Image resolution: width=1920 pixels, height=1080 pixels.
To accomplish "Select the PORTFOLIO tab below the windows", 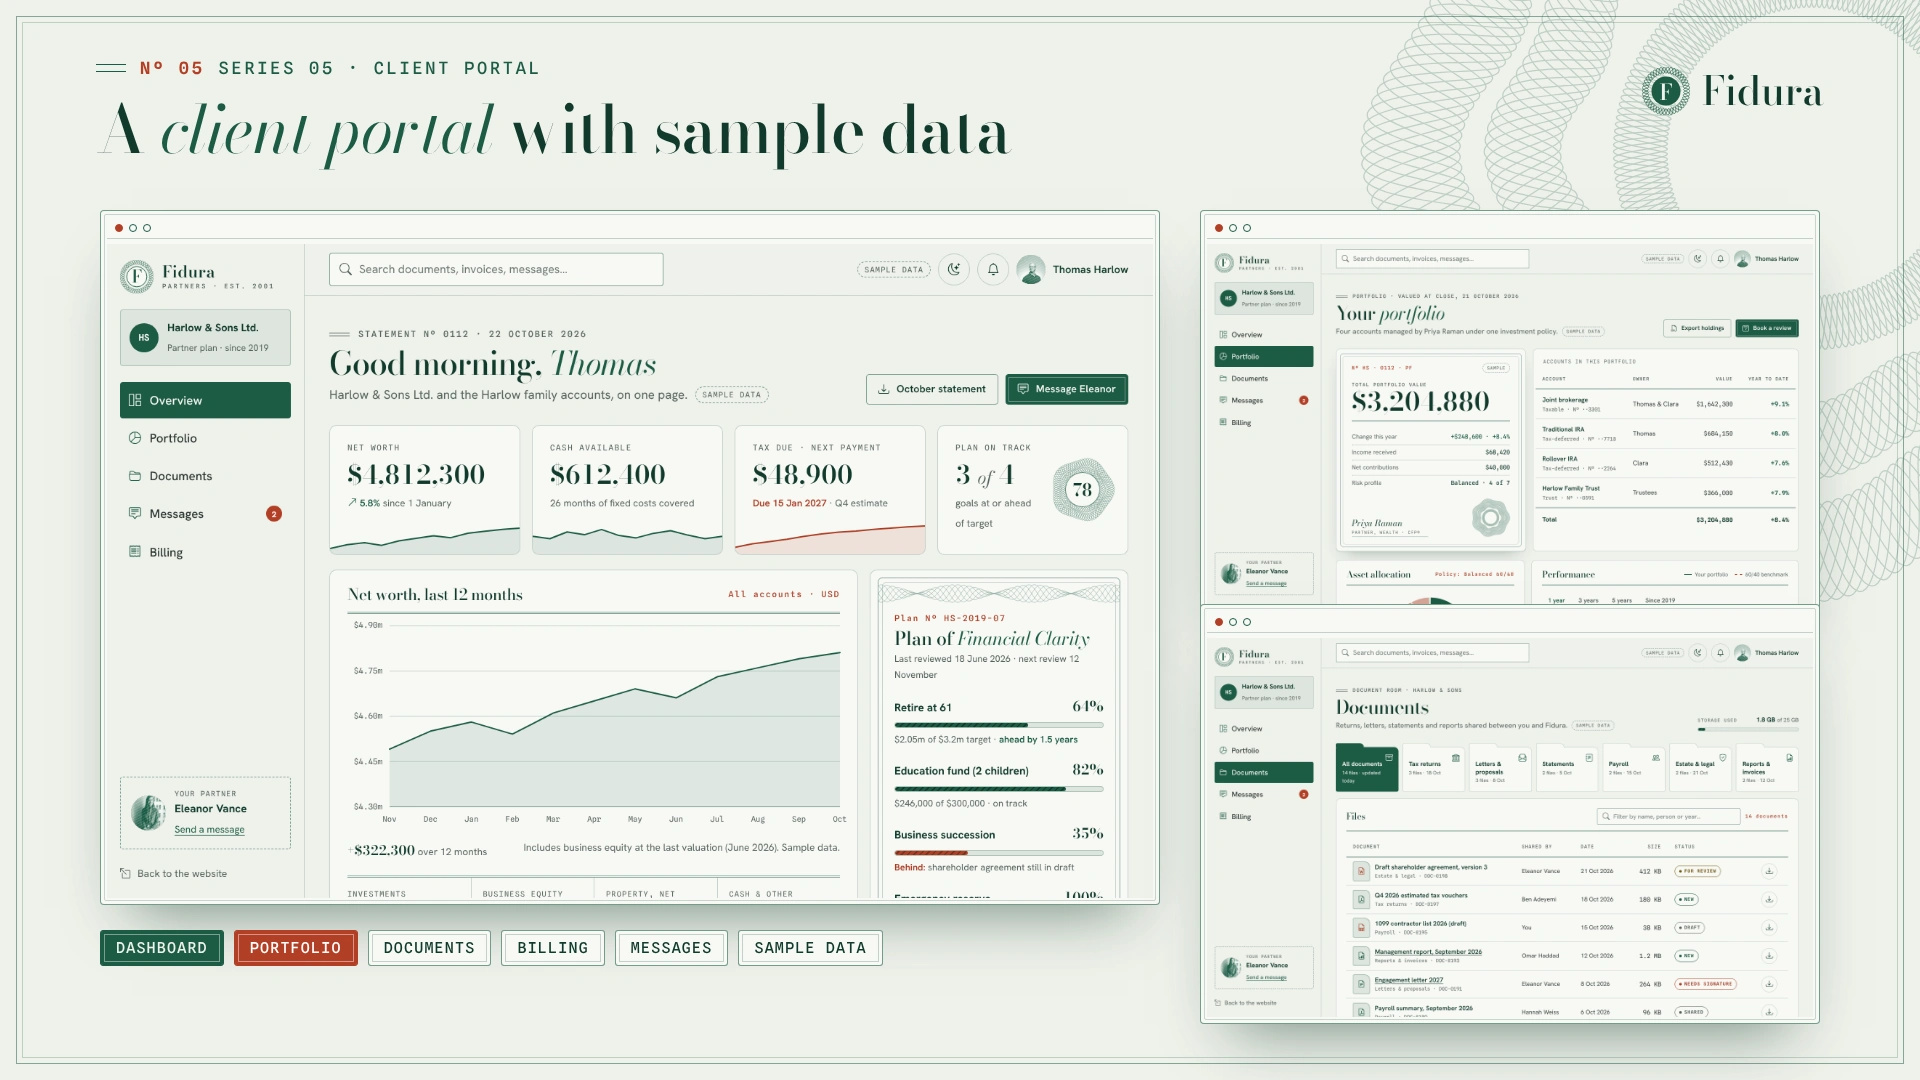I will click(296, 948).
